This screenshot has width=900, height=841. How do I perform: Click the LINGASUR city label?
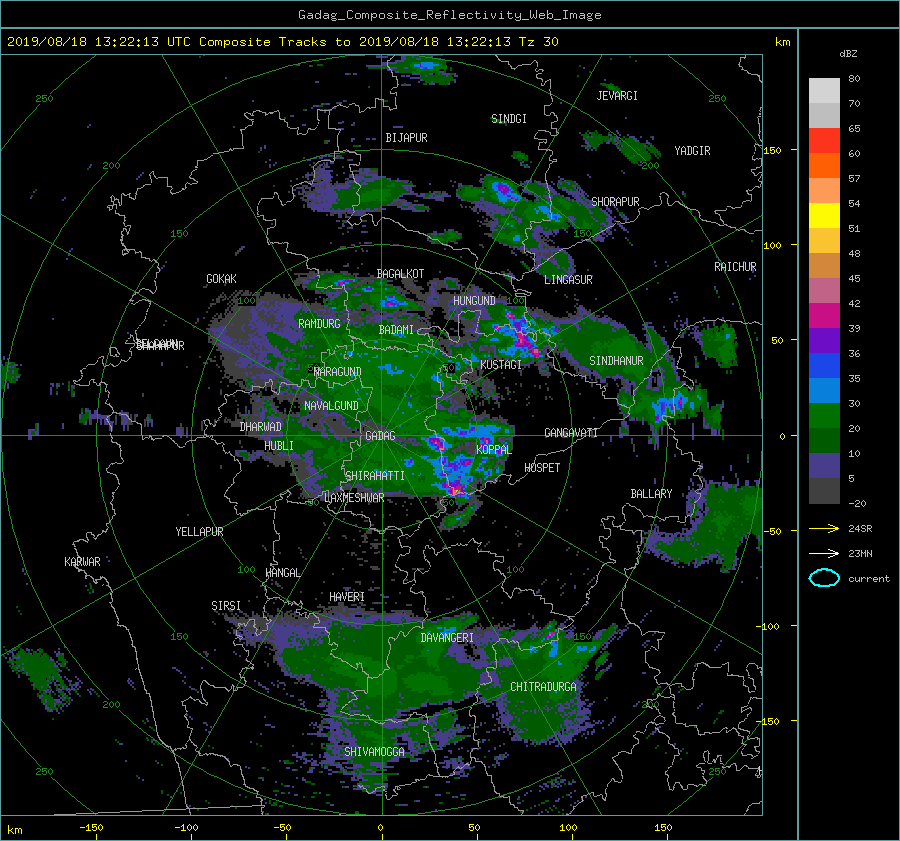point(568,280)
